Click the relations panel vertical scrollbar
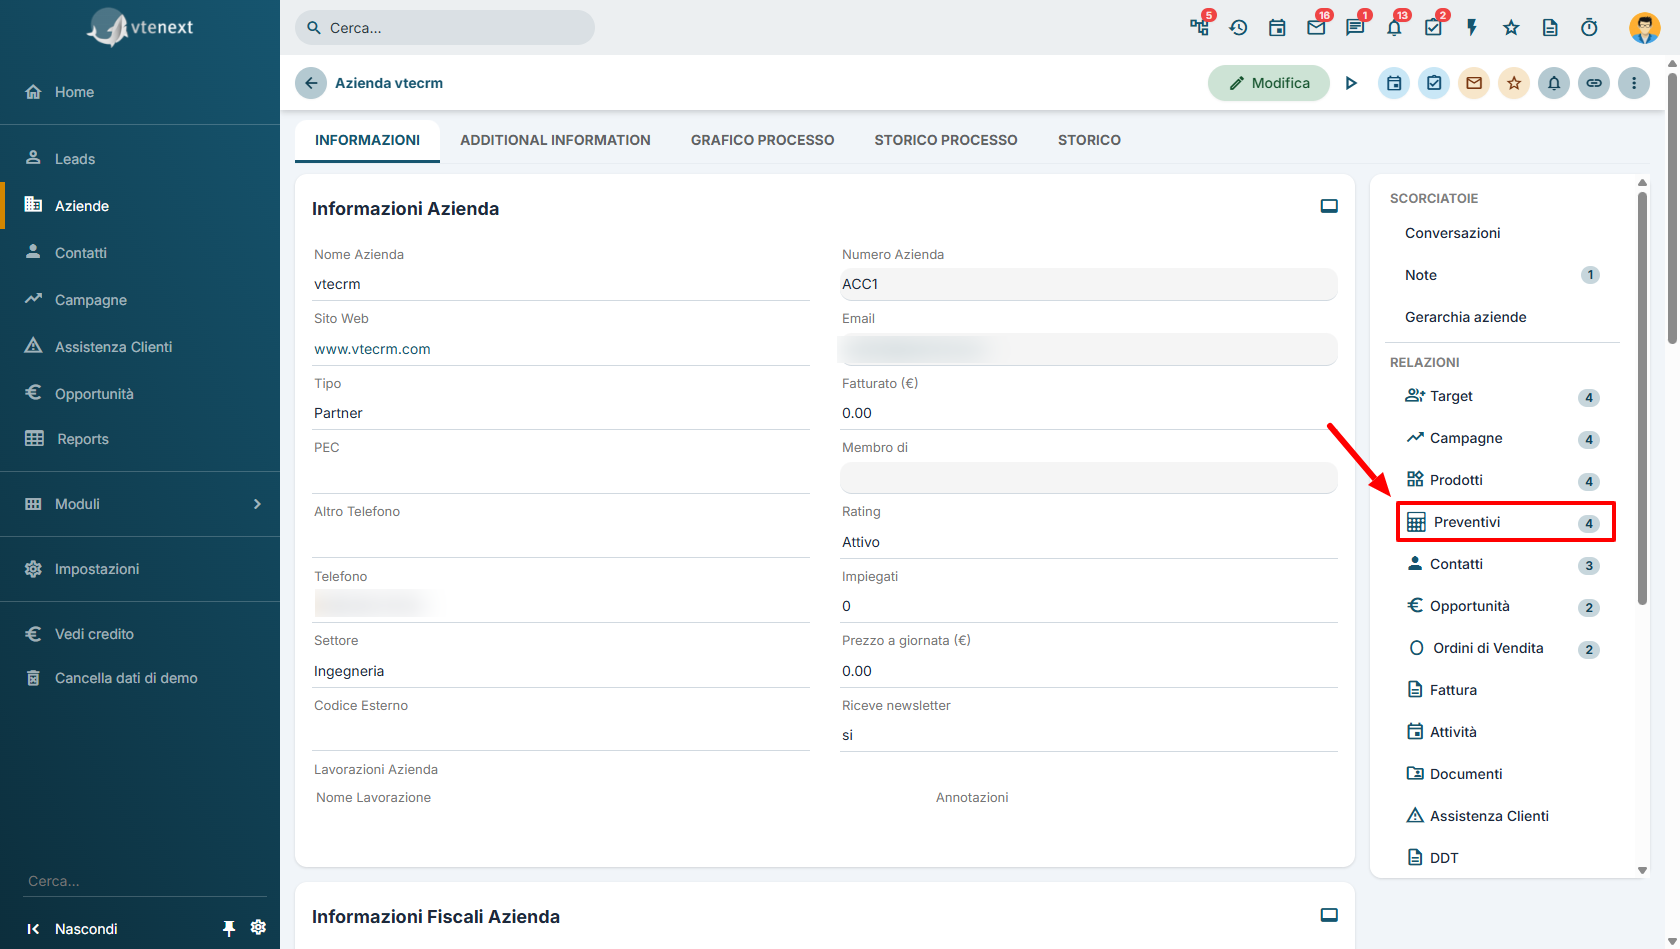The width and height of the screenshot is (1680, 949). (1642, 398)
